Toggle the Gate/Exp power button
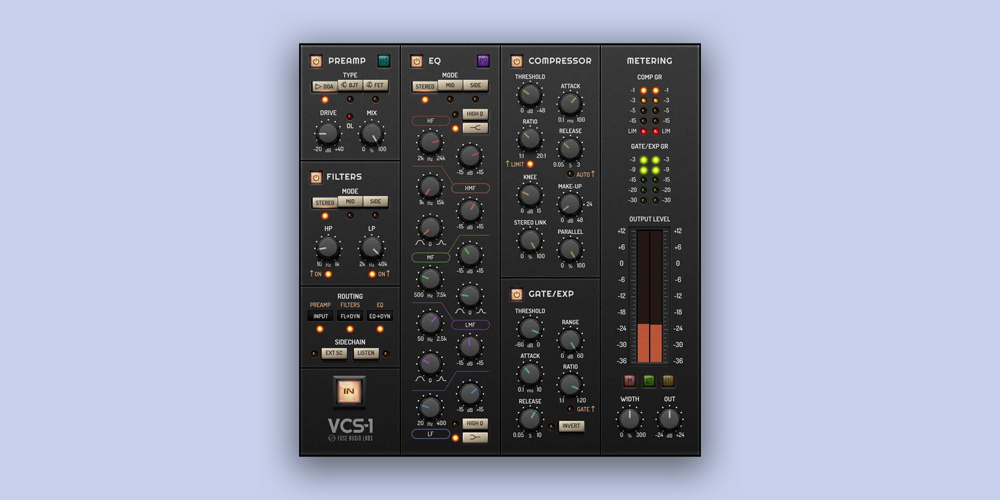 516,294
